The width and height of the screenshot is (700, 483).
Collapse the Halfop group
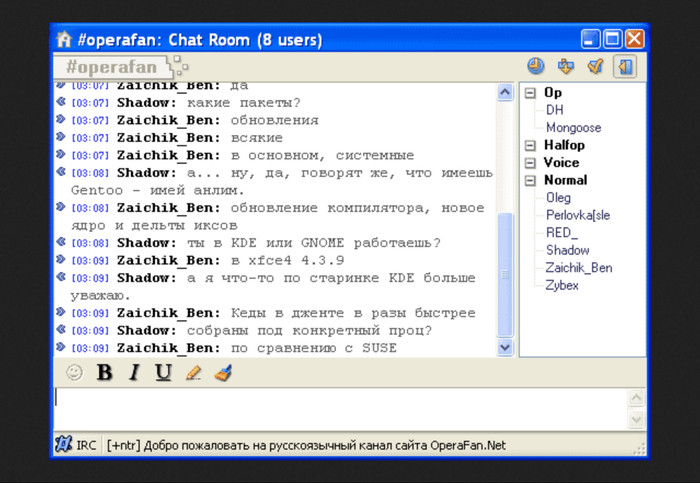pyautogui.click(x=530, y=146)
